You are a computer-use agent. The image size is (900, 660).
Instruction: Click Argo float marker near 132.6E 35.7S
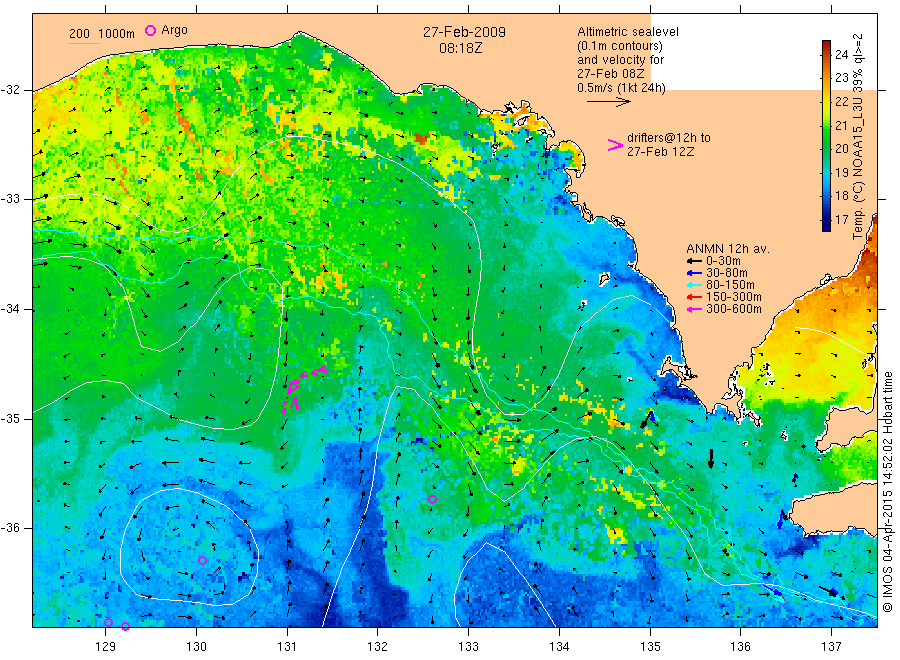(432, 499)
